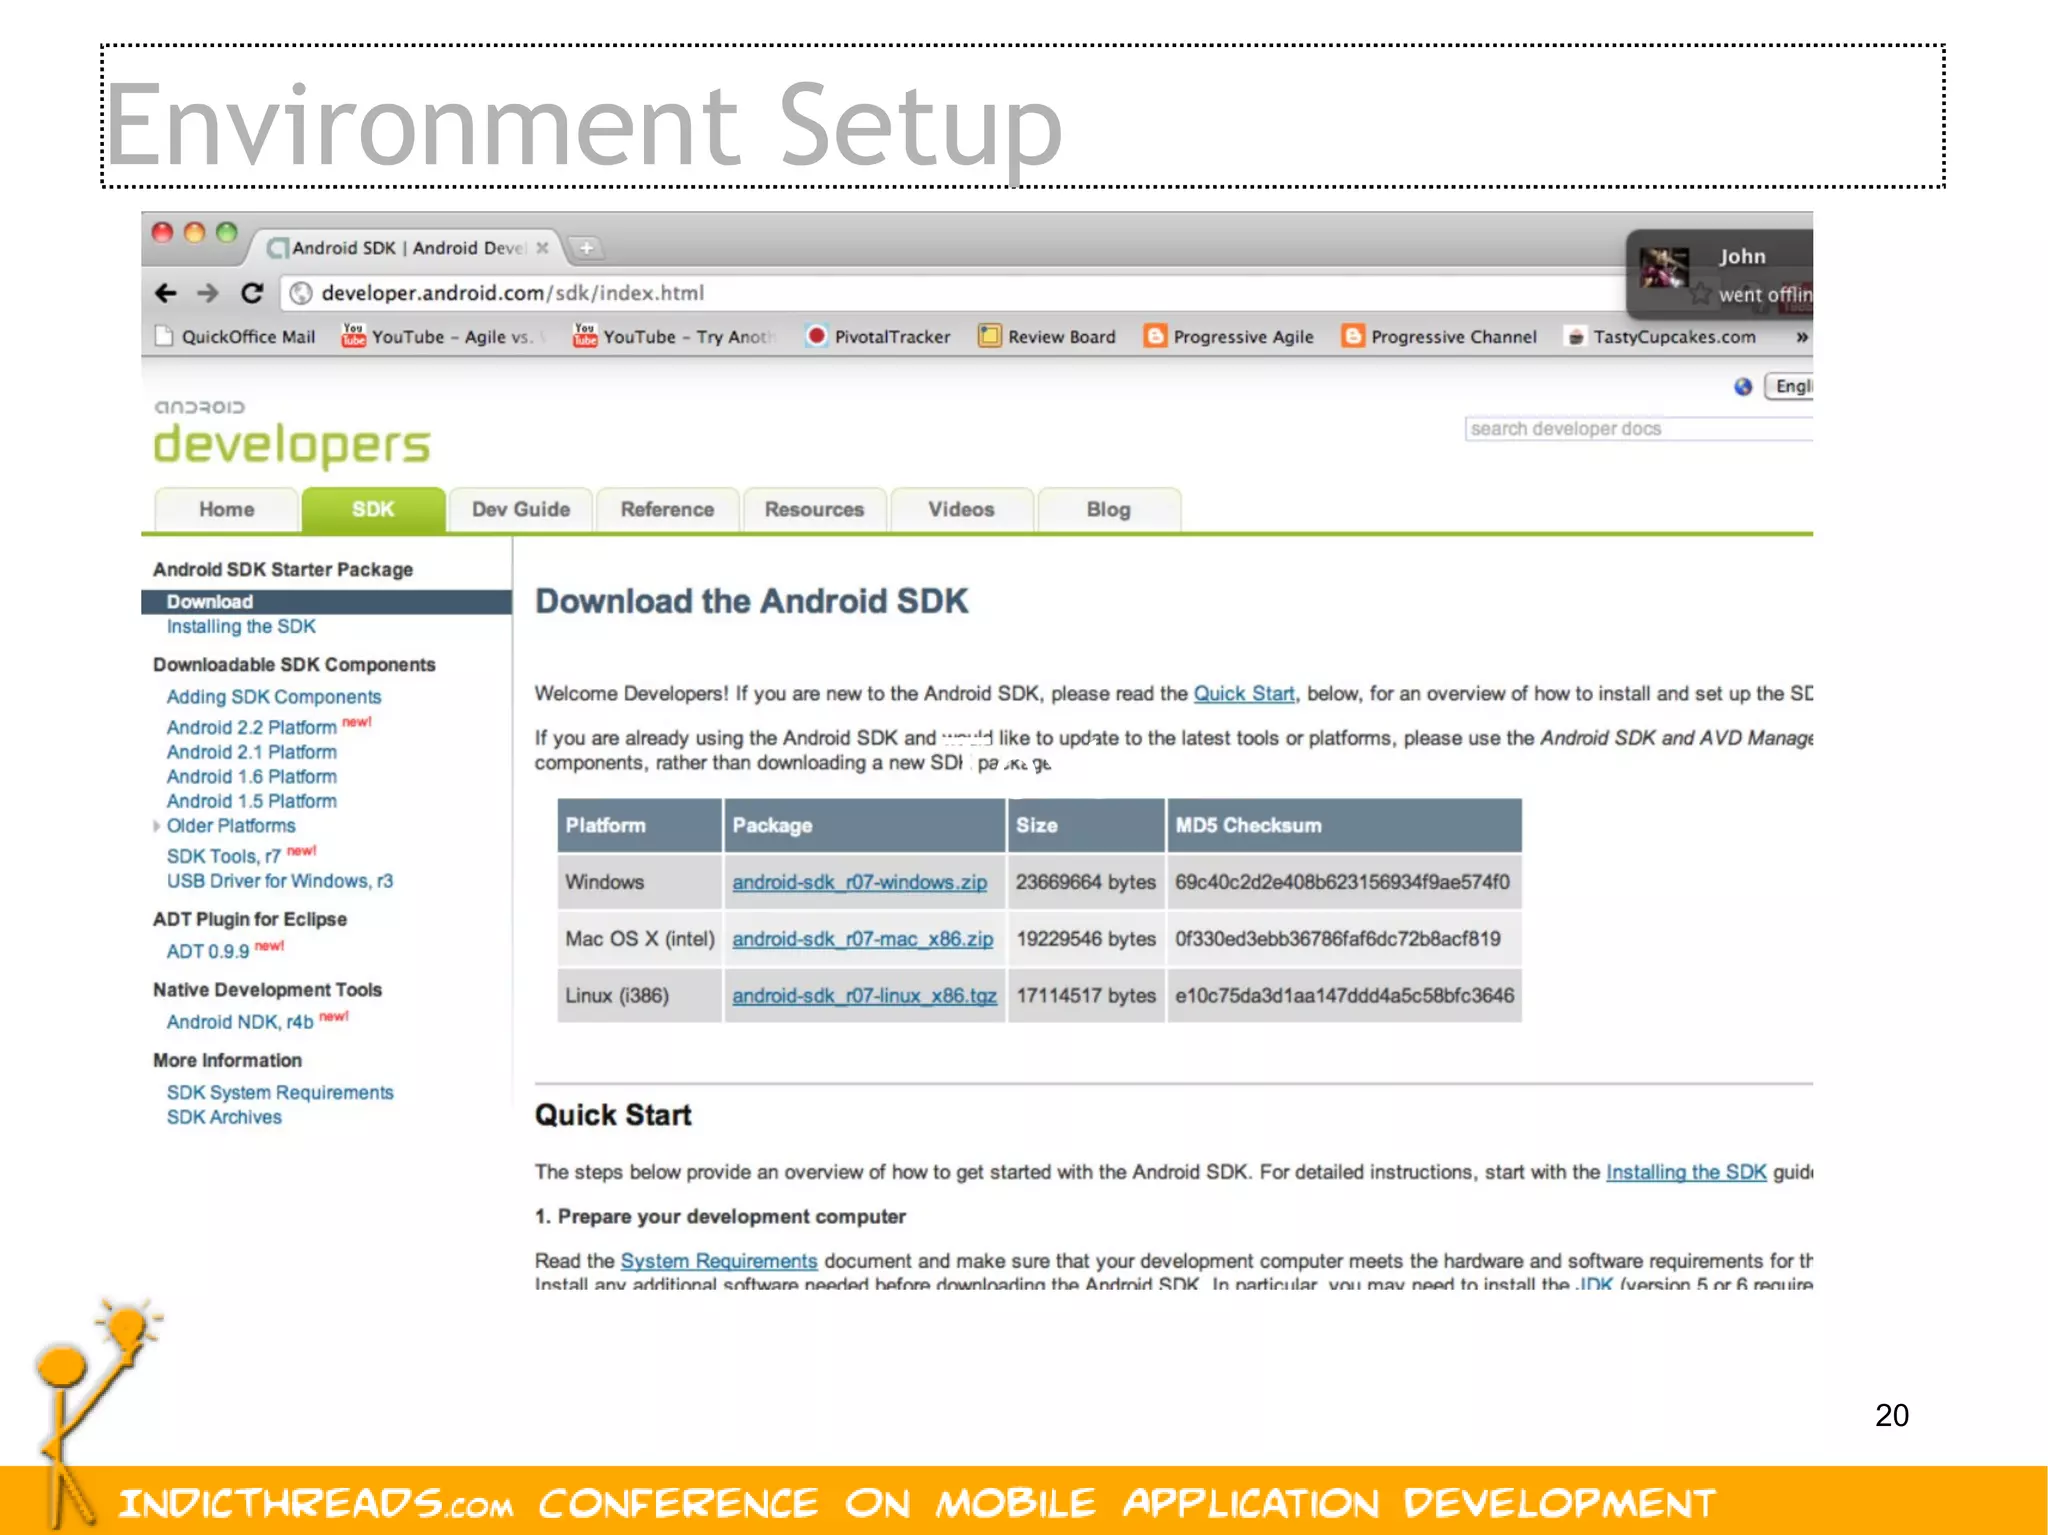
Task: Click the browser back arrow
Action: click(x=166, y=293)
